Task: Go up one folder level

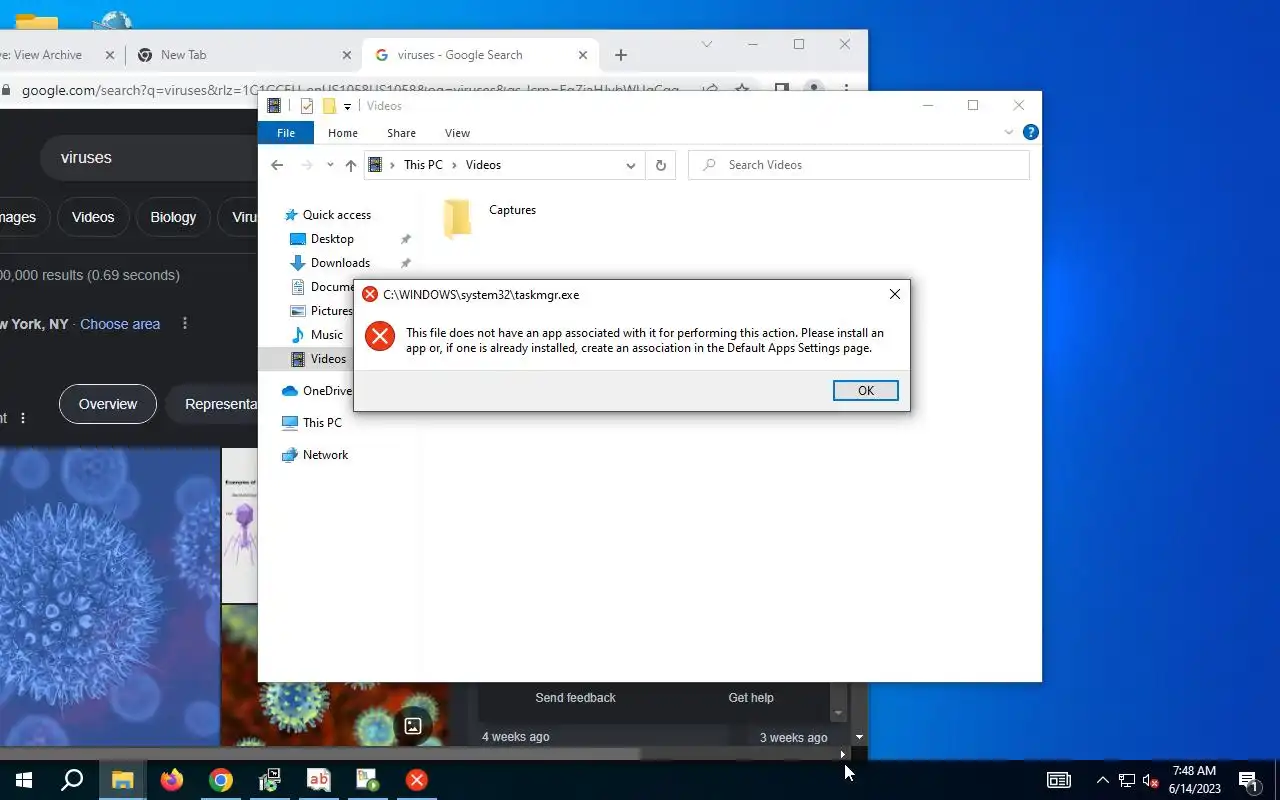Action: [x=350, y=165]
